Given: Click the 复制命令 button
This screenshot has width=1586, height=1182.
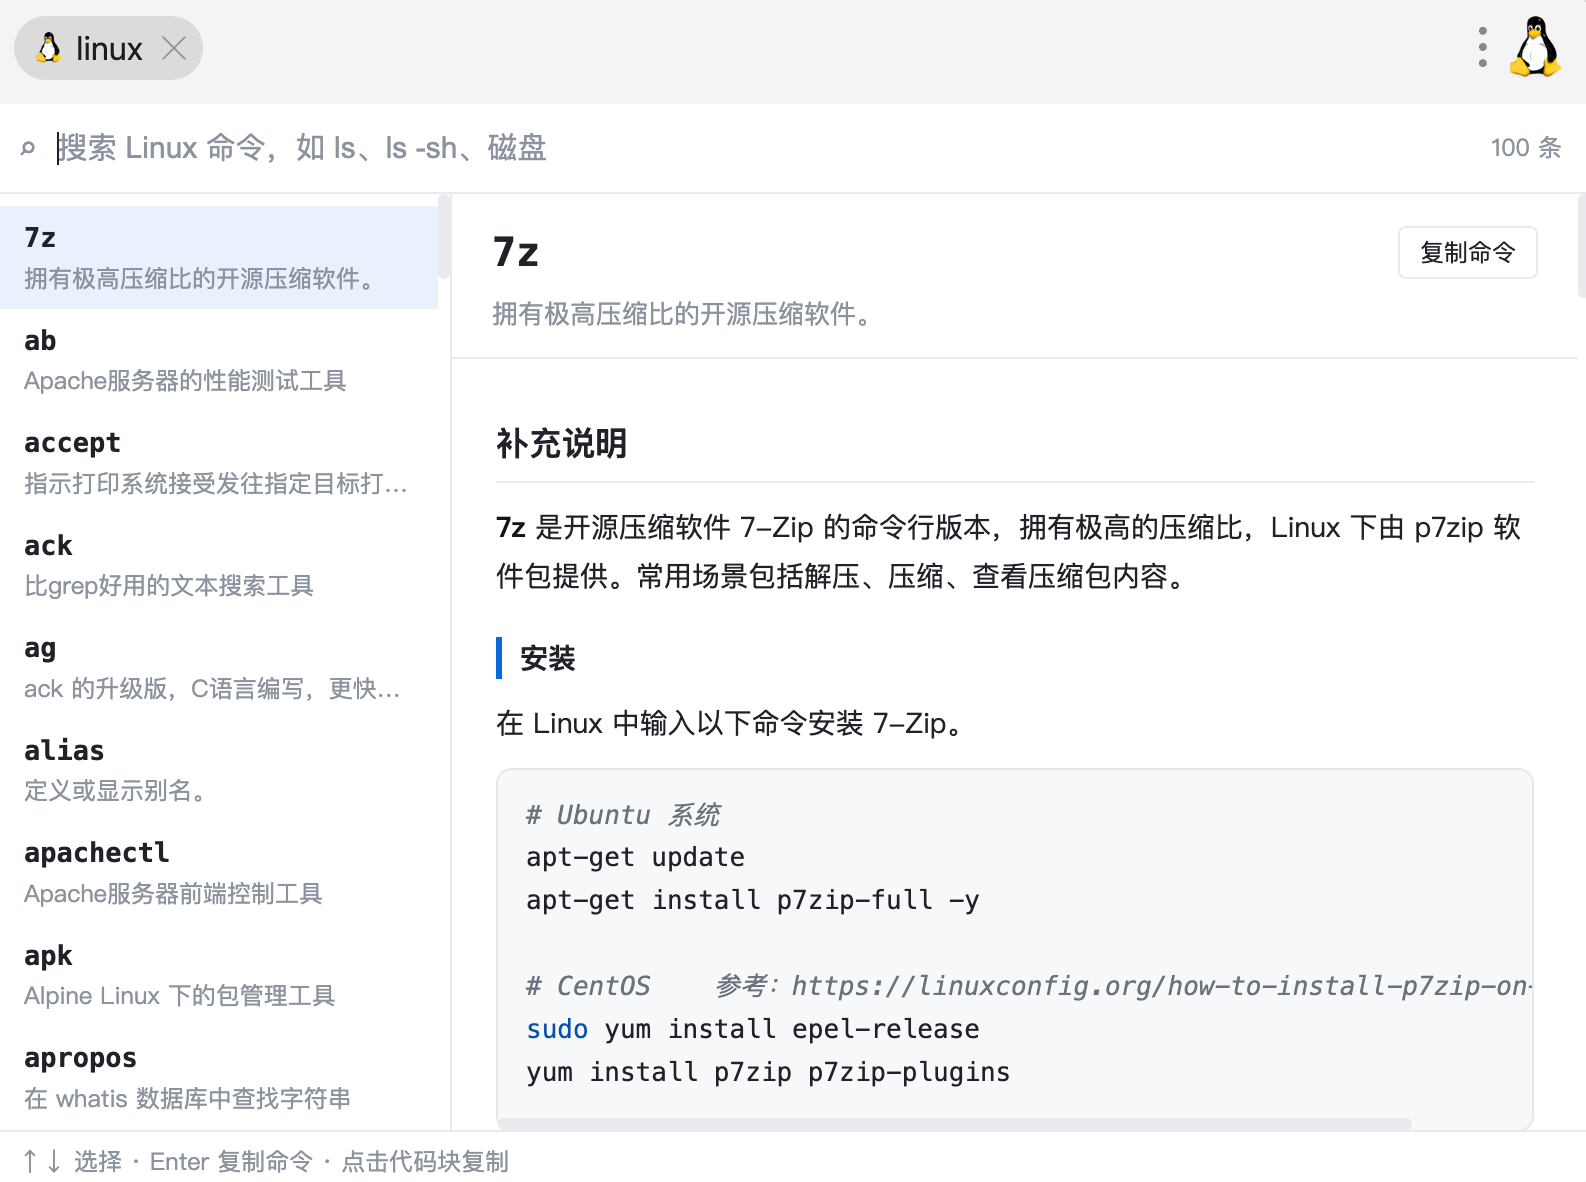Looking at the screenshot, I should click(1467, 253).
